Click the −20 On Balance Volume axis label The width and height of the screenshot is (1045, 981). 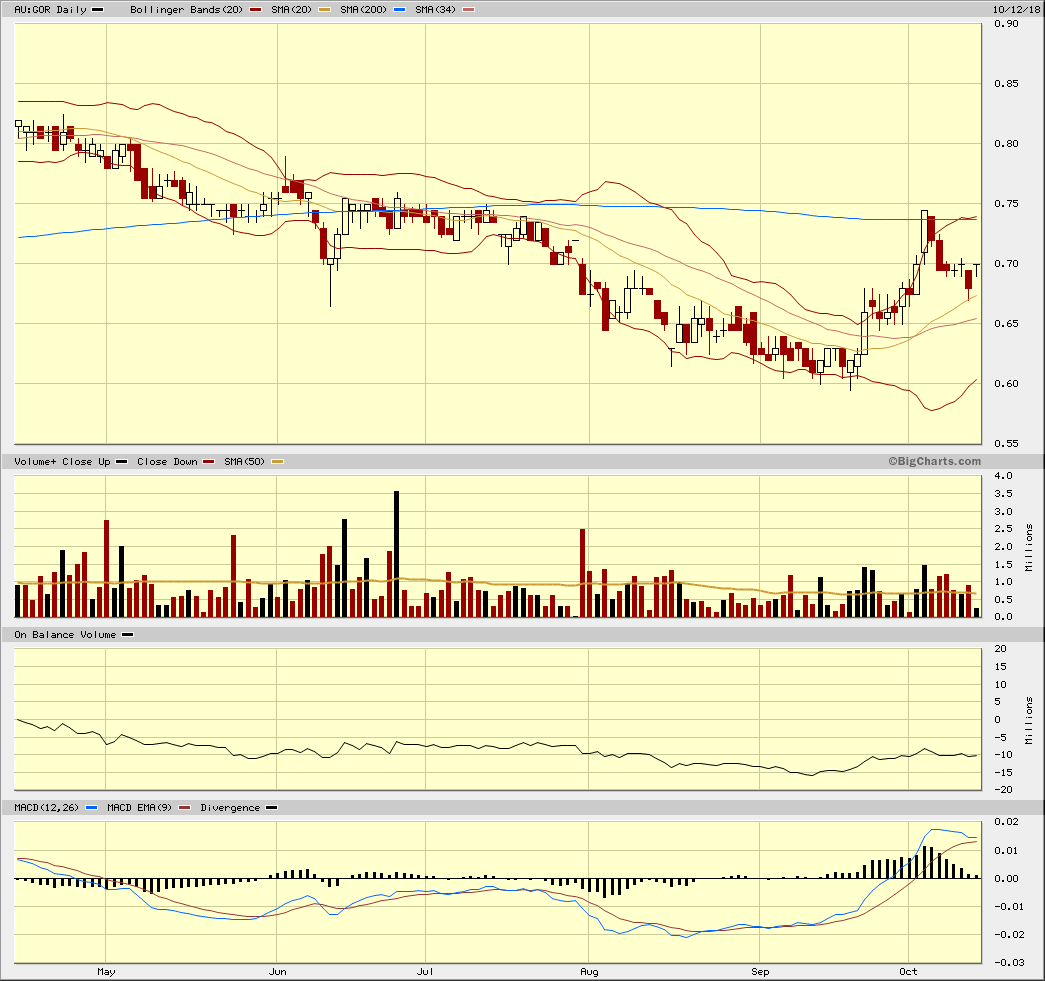click(x=1003, y=790)
